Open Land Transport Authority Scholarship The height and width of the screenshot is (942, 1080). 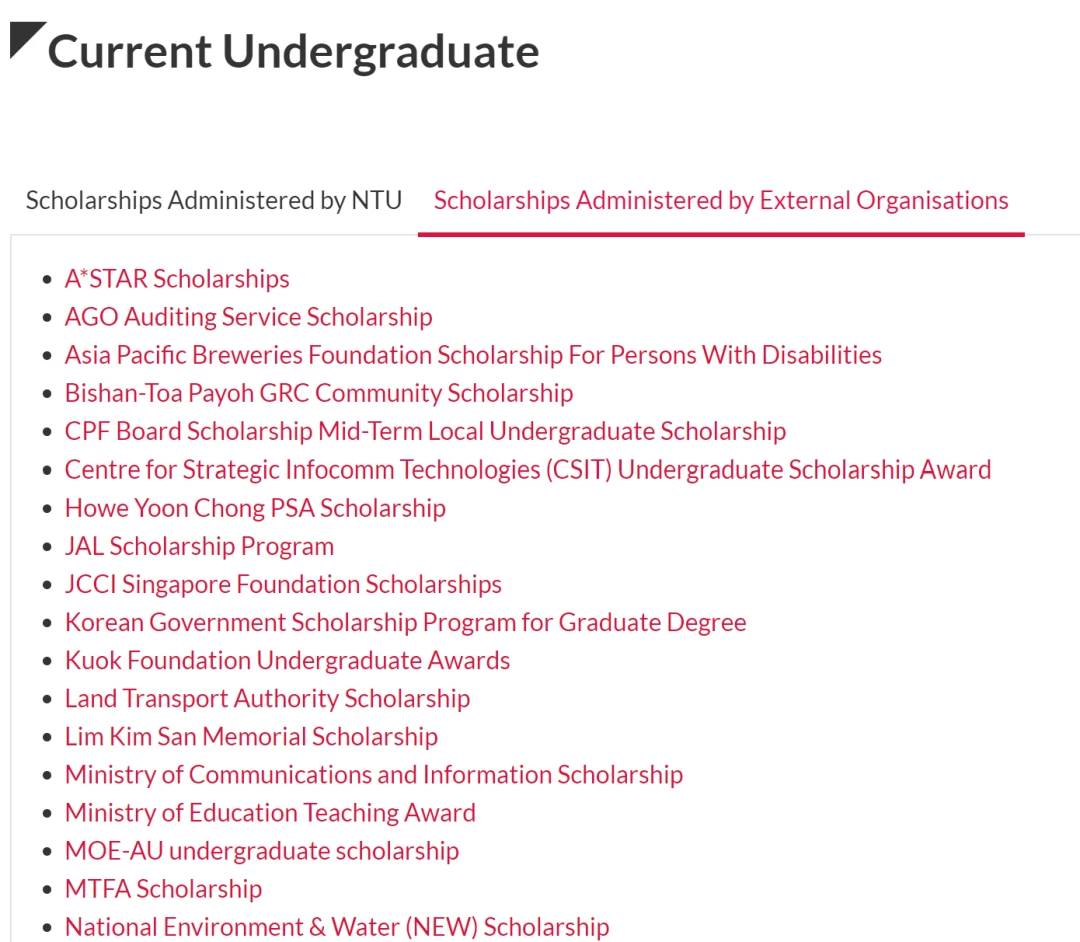click(x=267, y=698)
